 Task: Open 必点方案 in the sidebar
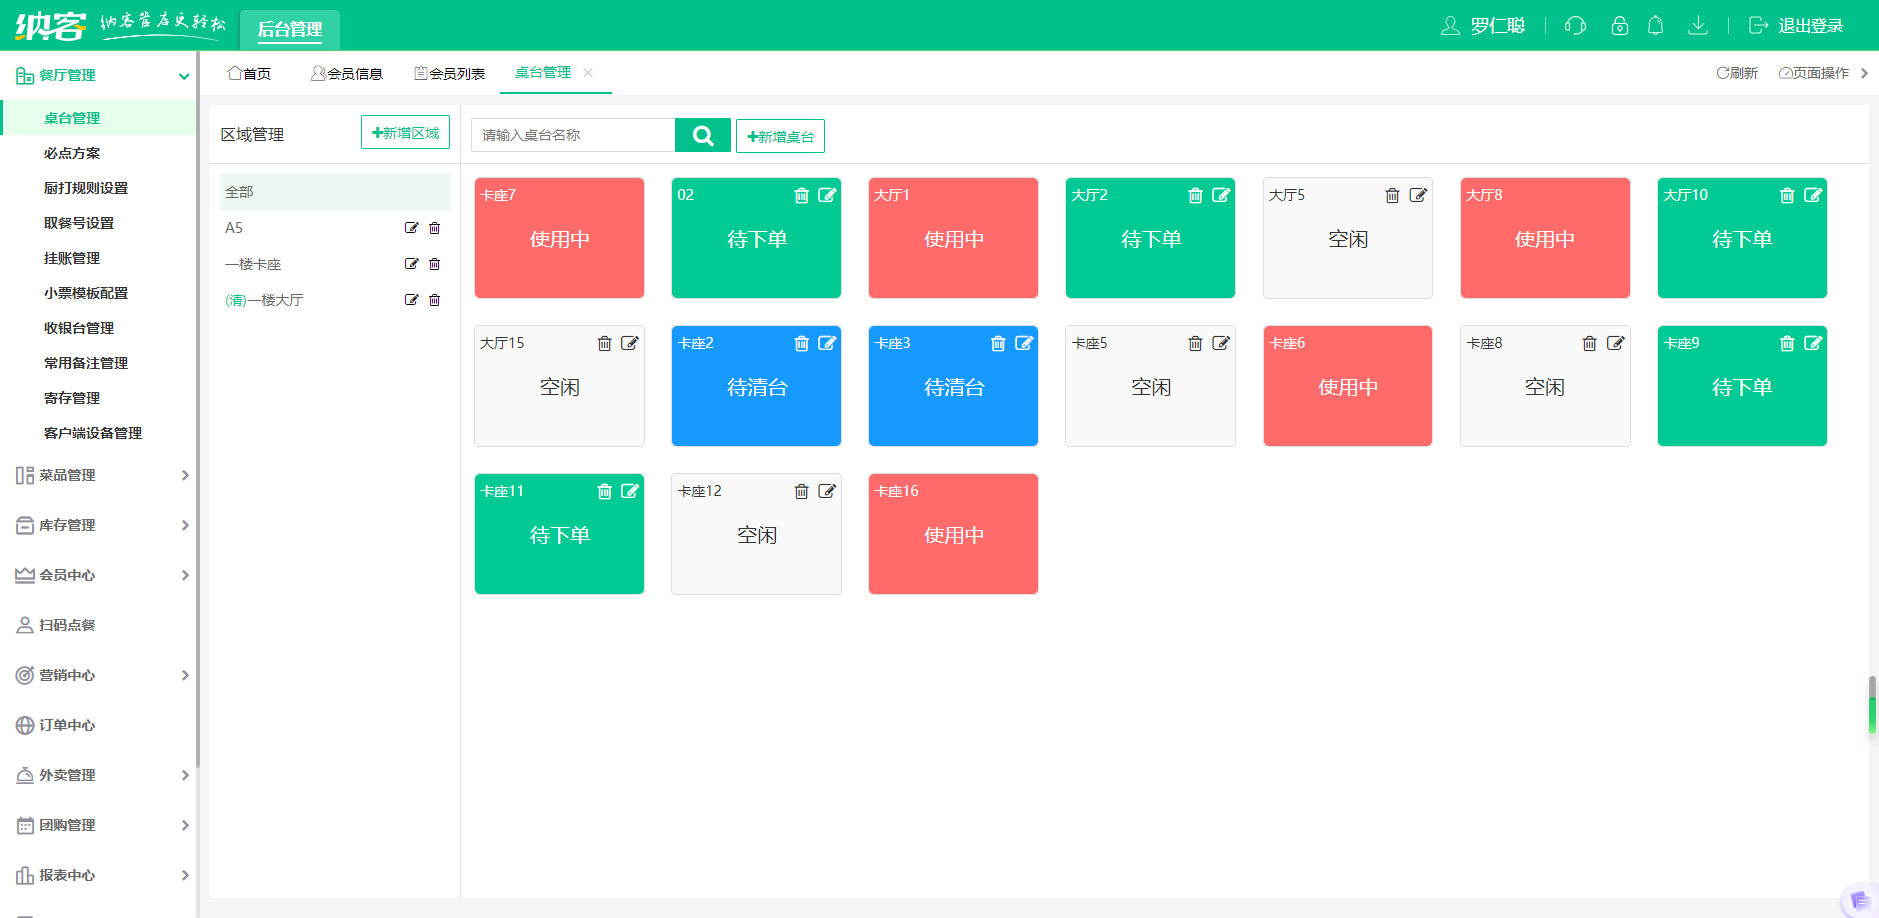coord(72,153)
